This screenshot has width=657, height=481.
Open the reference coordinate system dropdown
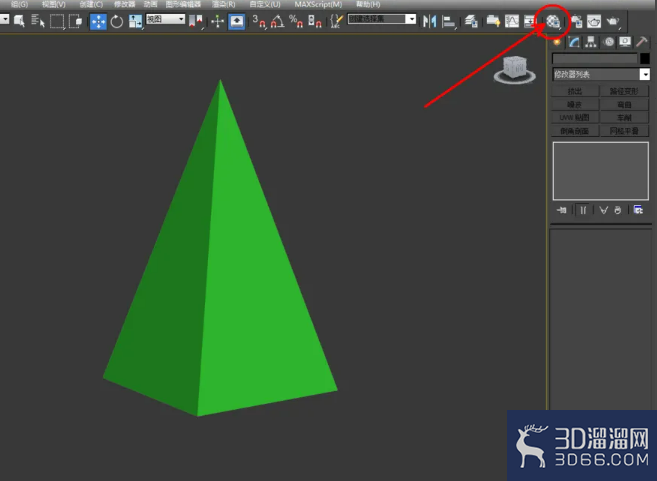click(x=166, y=19)
